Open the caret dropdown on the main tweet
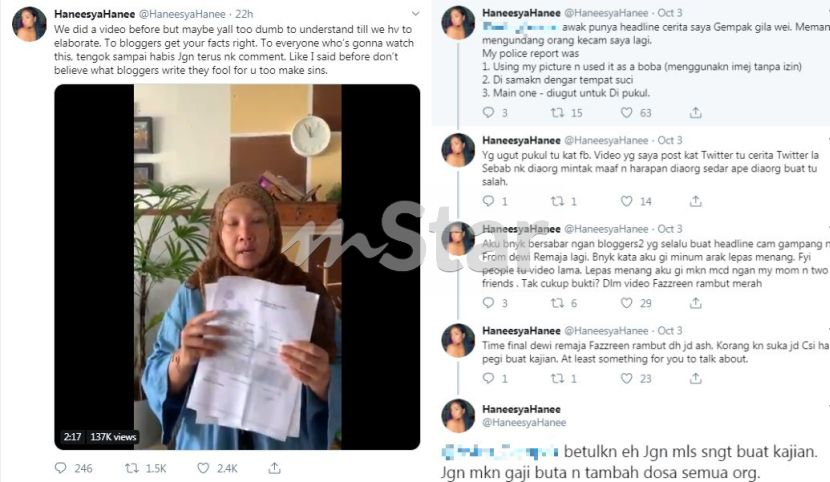Image resolution: width=830 pixels, height=482 pixels. (416, 14)
